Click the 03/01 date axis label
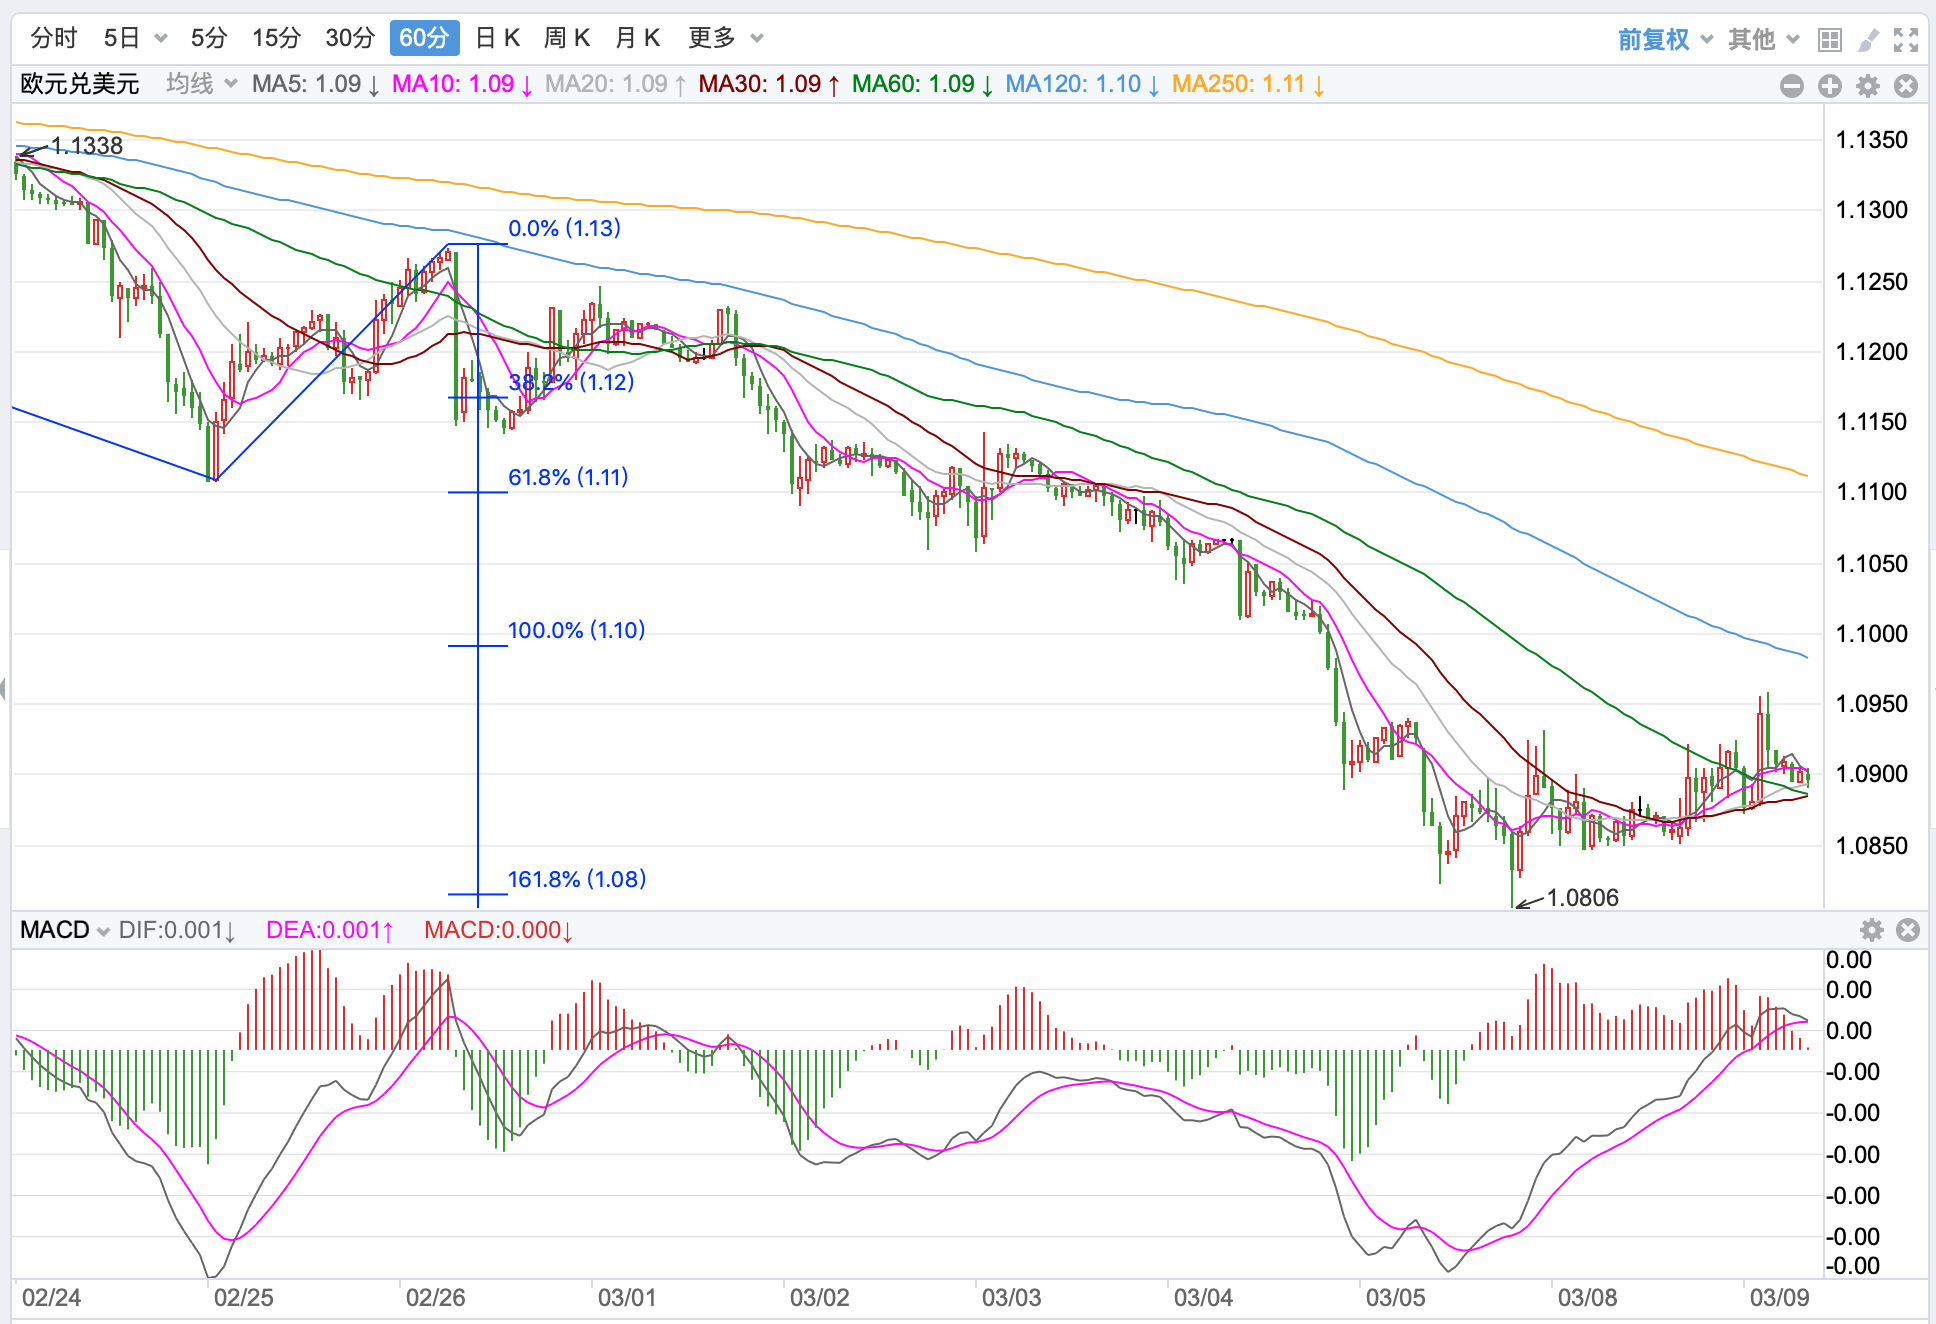1936x1324 pixels. point(627,1298)
